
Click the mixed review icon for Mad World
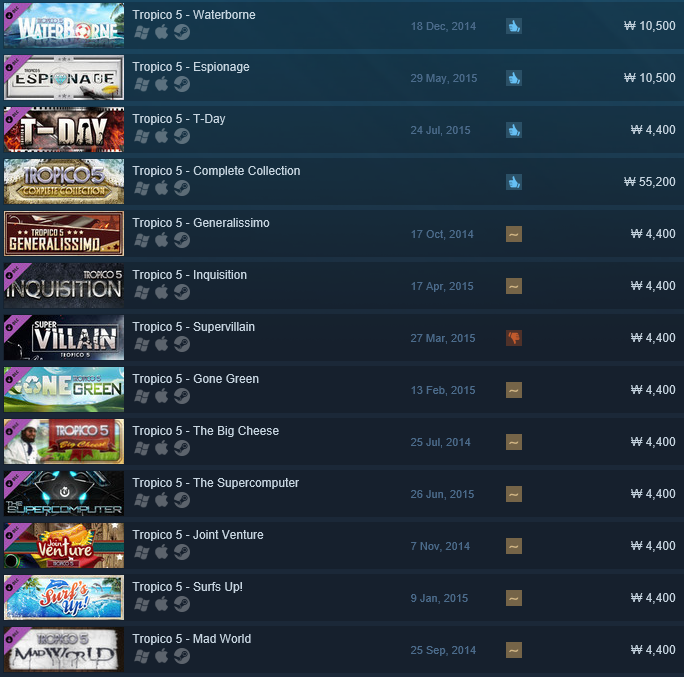click(x=514, y=650)
